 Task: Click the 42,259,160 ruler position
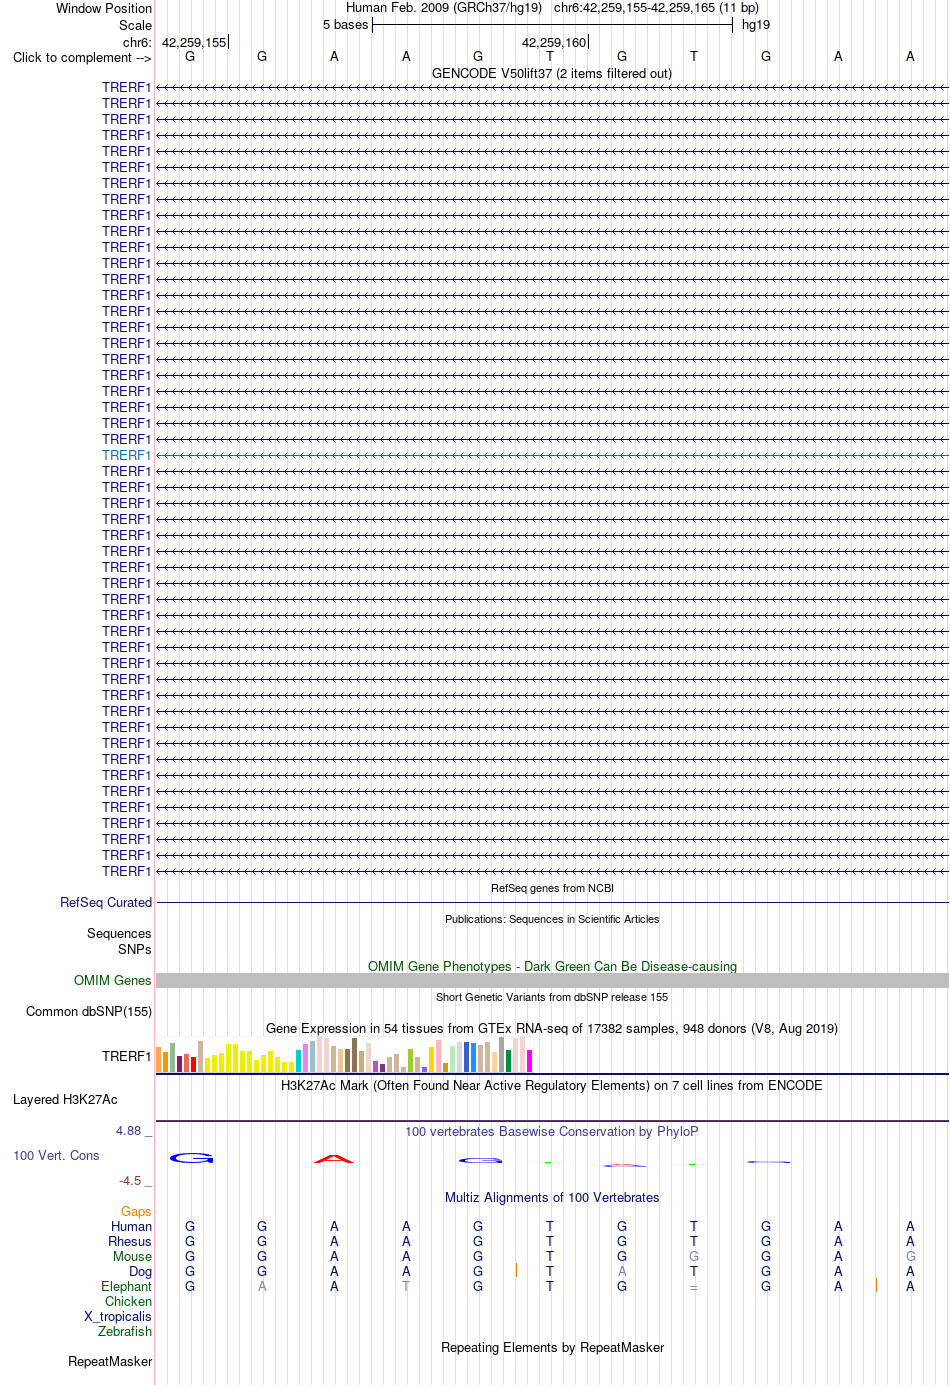pyautogui.click(x=554, y=42)
